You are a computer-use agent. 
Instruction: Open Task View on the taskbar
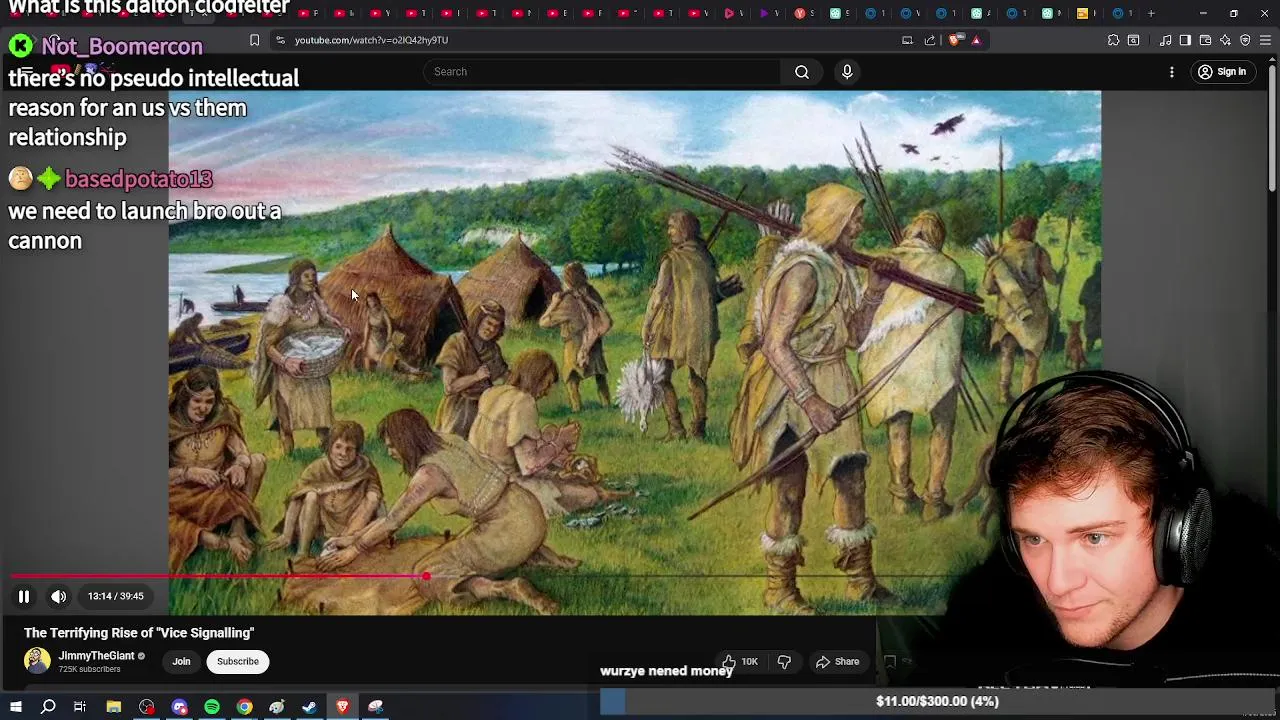tap(80, 707)
